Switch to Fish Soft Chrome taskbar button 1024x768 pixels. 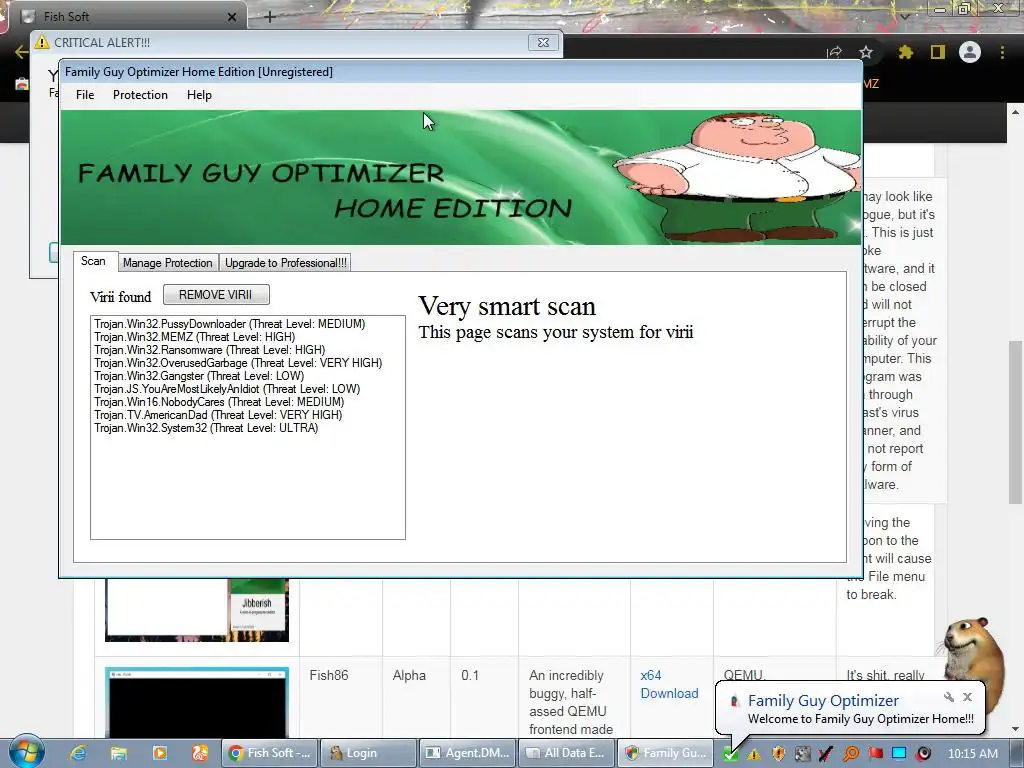[x=270, y=753]
